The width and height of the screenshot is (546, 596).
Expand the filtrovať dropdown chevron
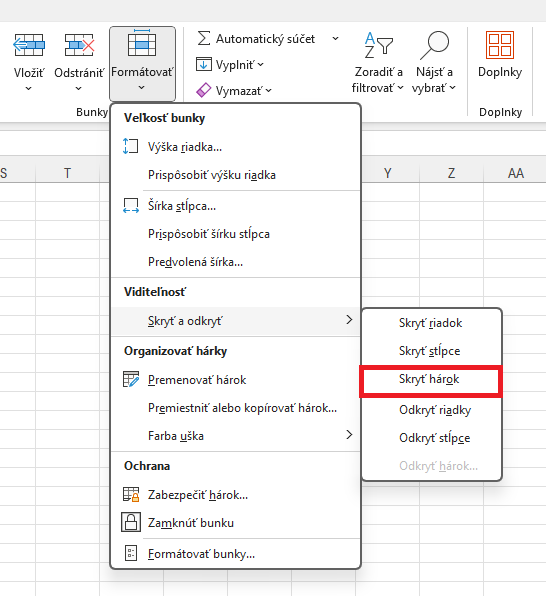pos(400,88)
